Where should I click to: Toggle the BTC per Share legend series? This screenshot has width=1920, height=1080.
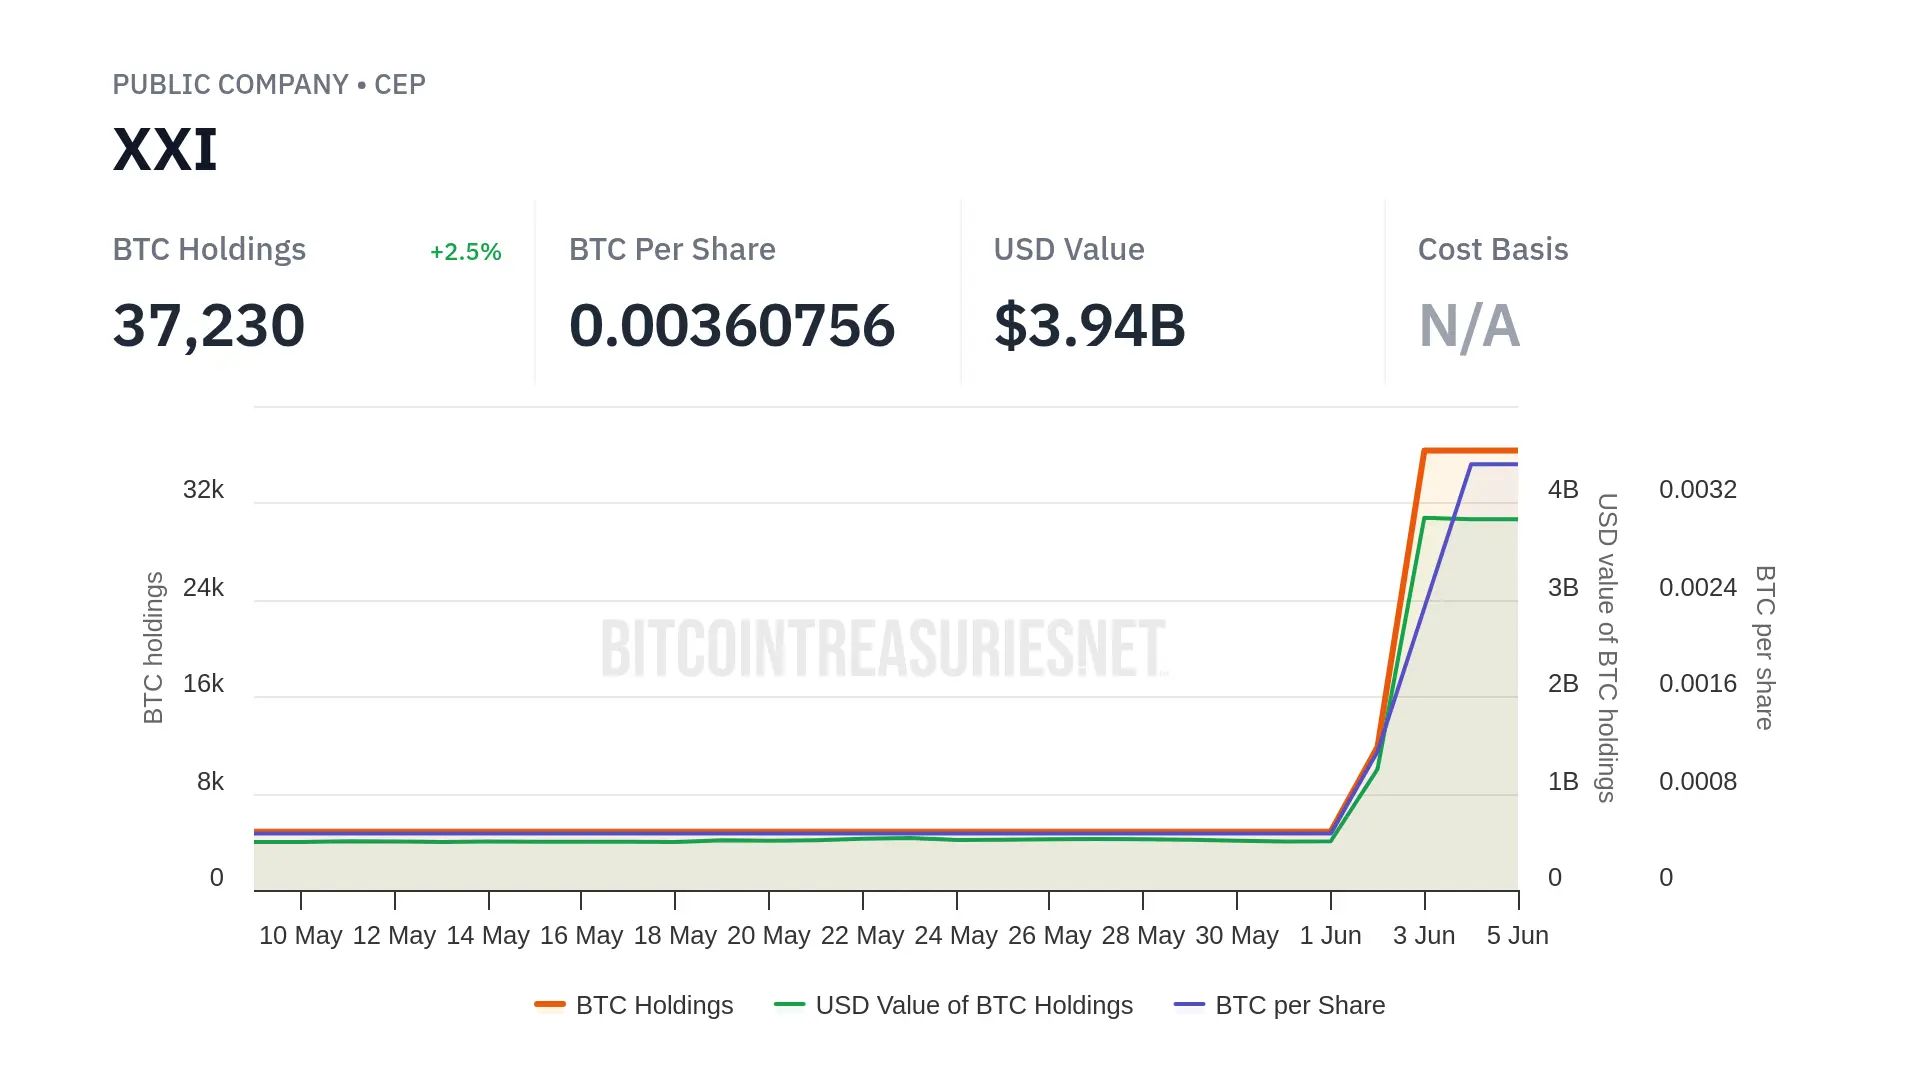[x=1299, y=1005]
